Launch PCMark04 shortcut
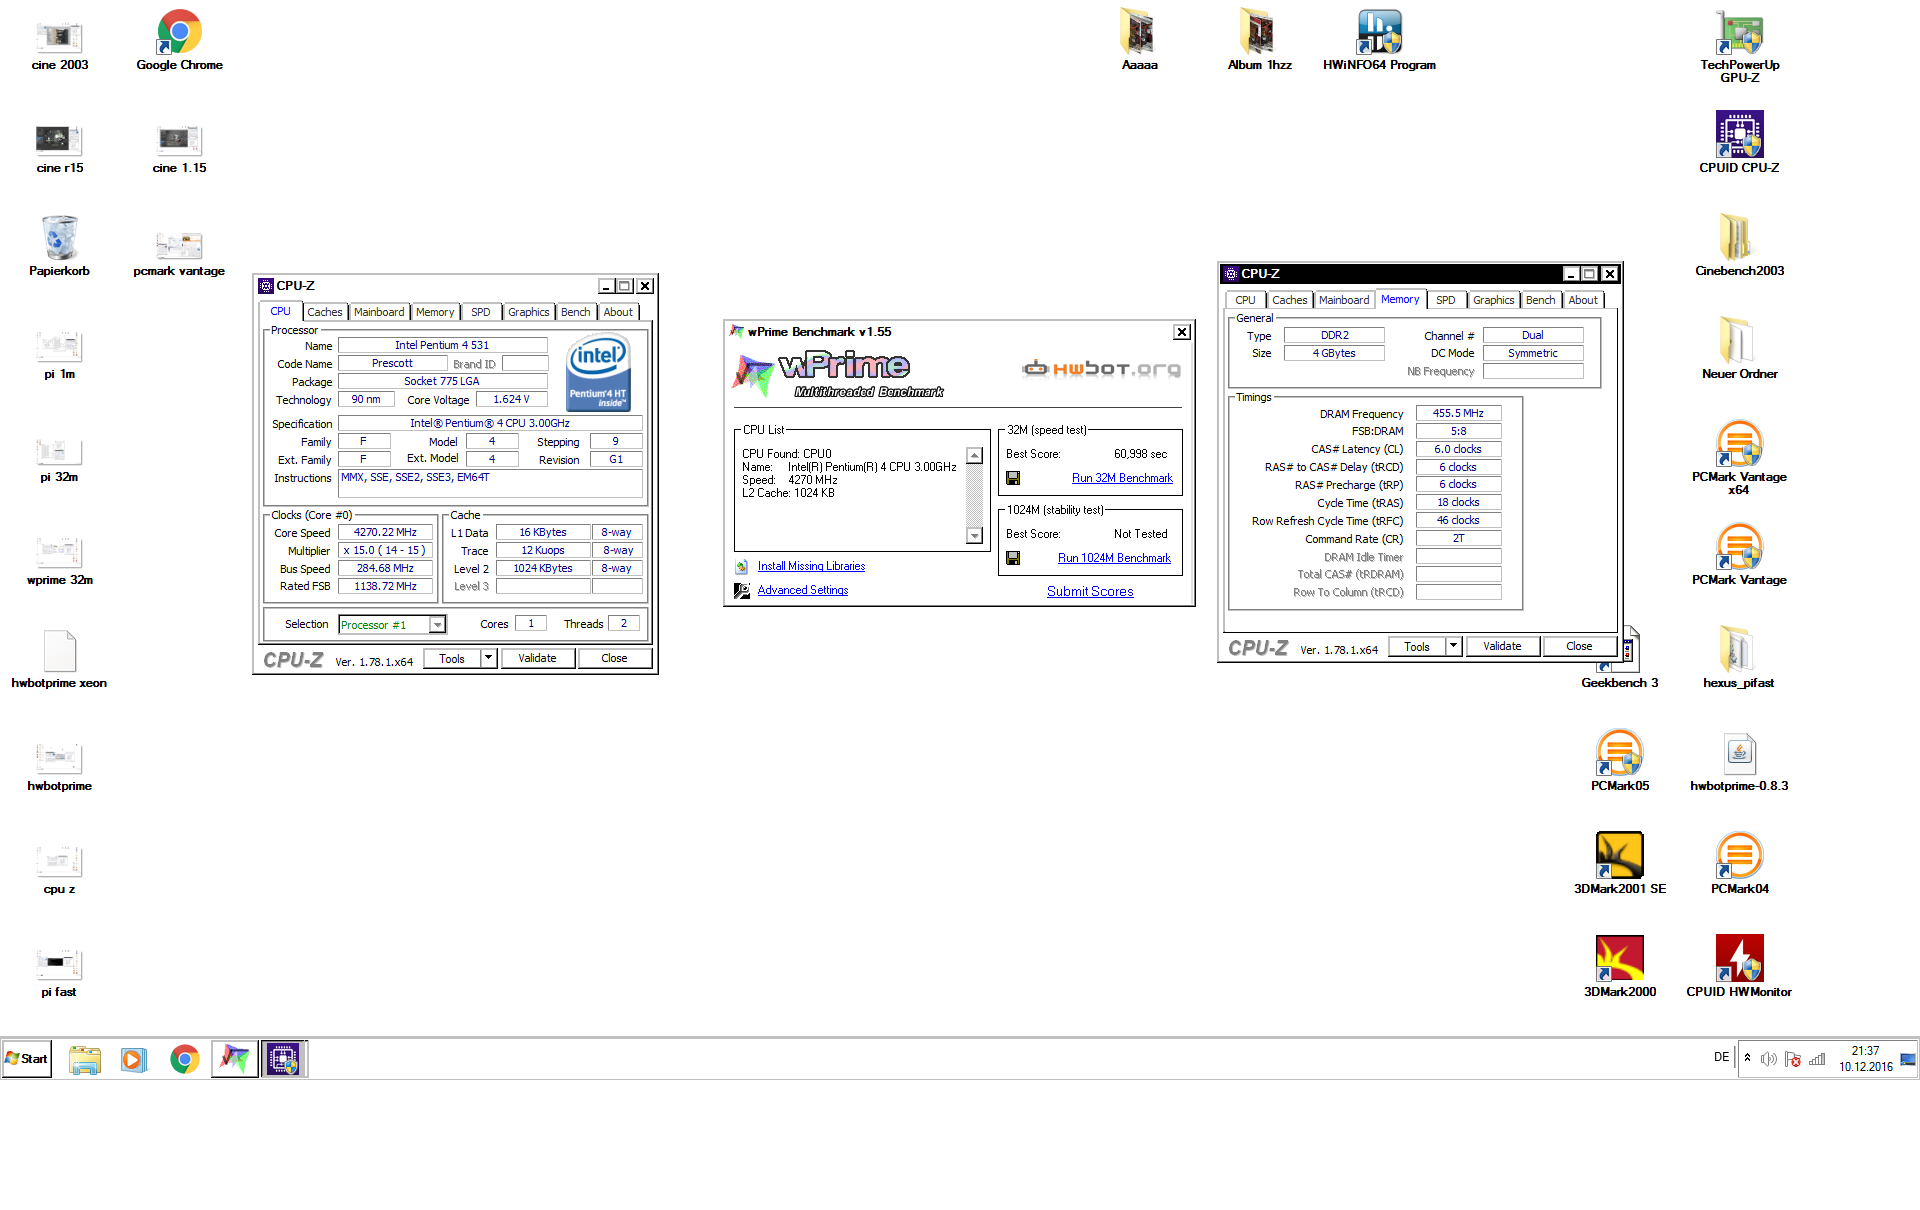 (1740, 865)
